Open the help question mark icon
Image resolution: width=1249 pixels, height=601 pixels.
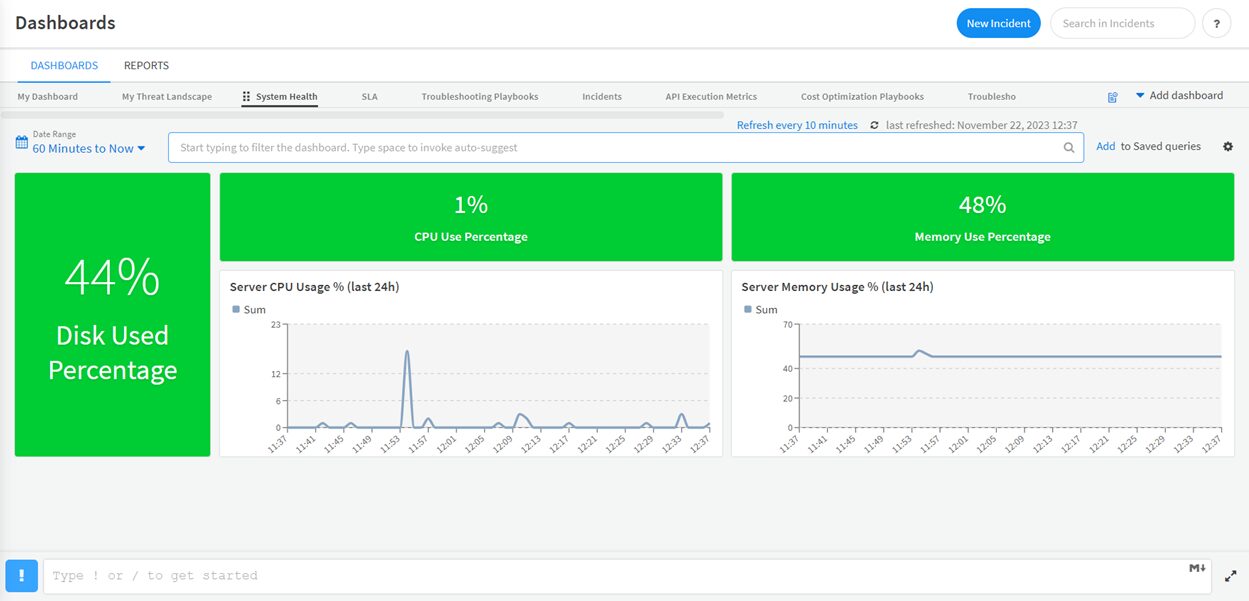pyautogui.click(x=1216, y=23)
